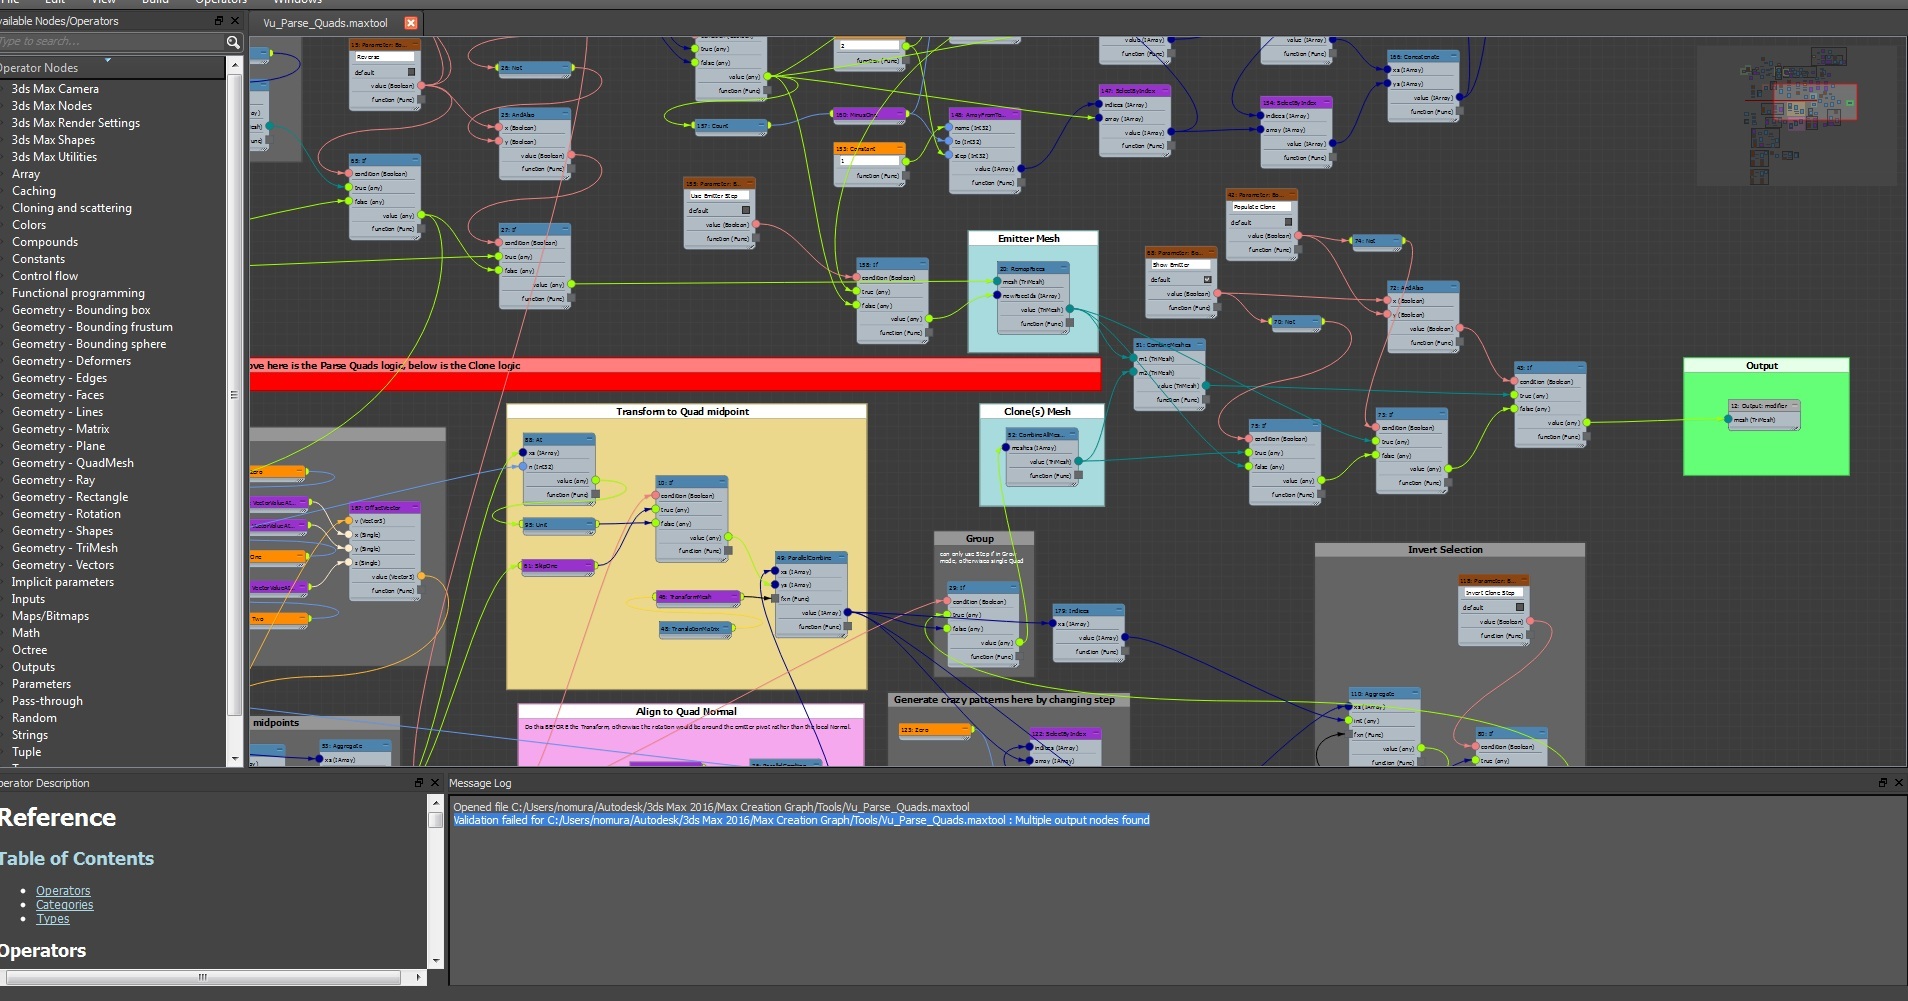The height and width of the screenshot is (1001, 1908).
Task: Click scroll-right arrow in Operator Description
Action: [418, 977]
